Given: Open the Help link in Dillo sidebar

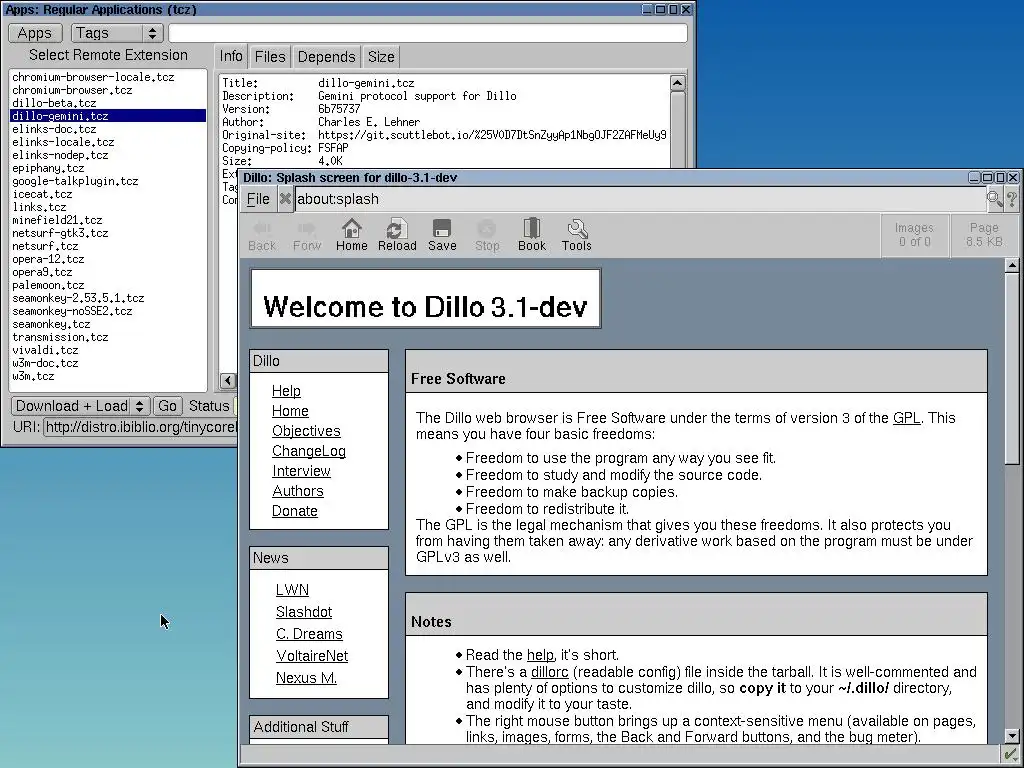Looking at the screenshot, I should coord(286,391).
